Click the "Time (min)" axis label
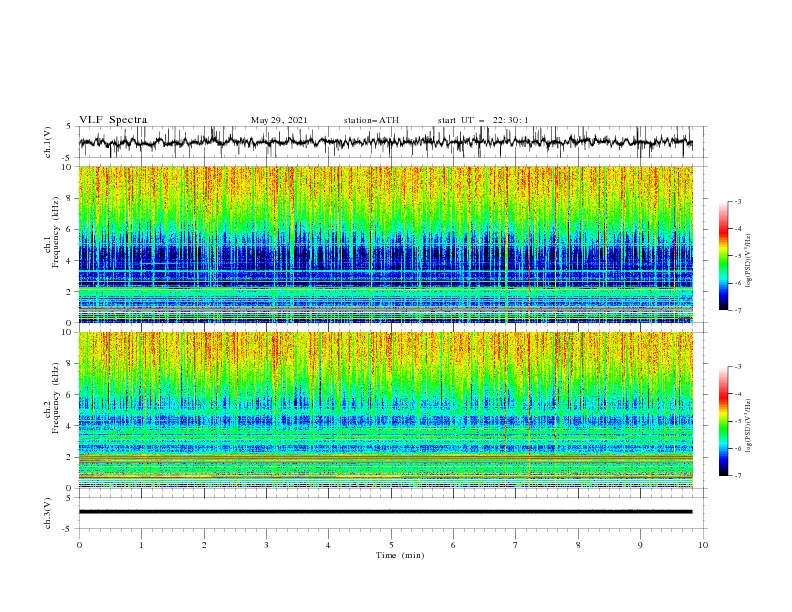792x612 pixels. (x=400, y=555)
